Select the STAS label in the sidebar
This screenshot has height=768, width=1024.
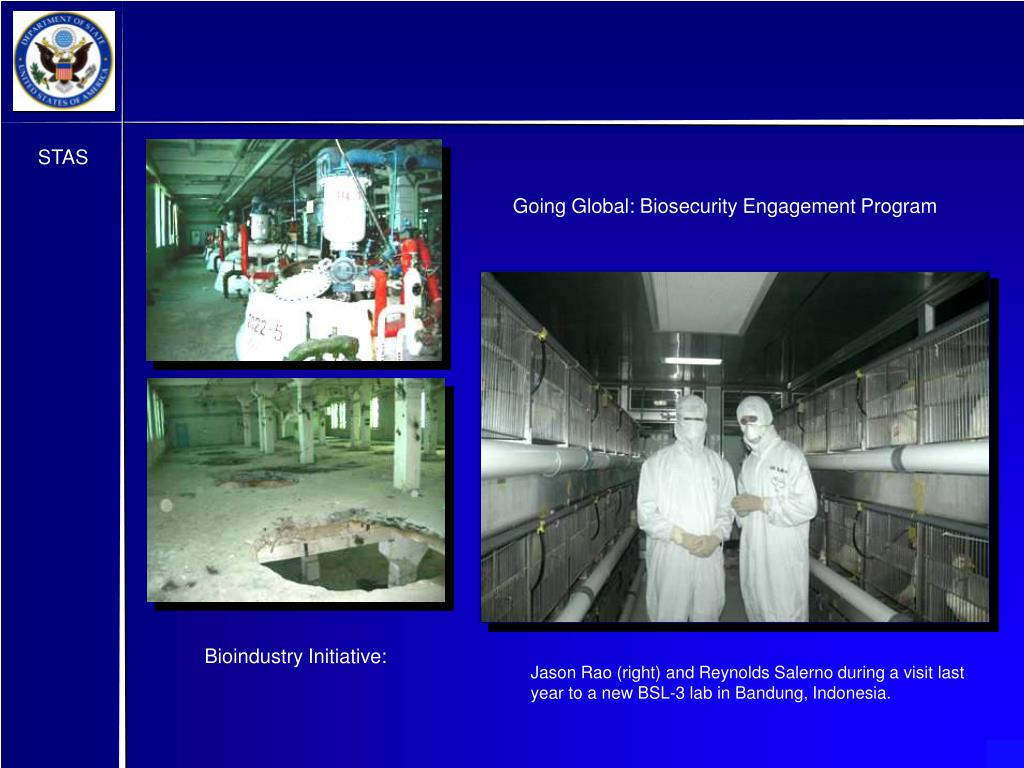point(63,157)
